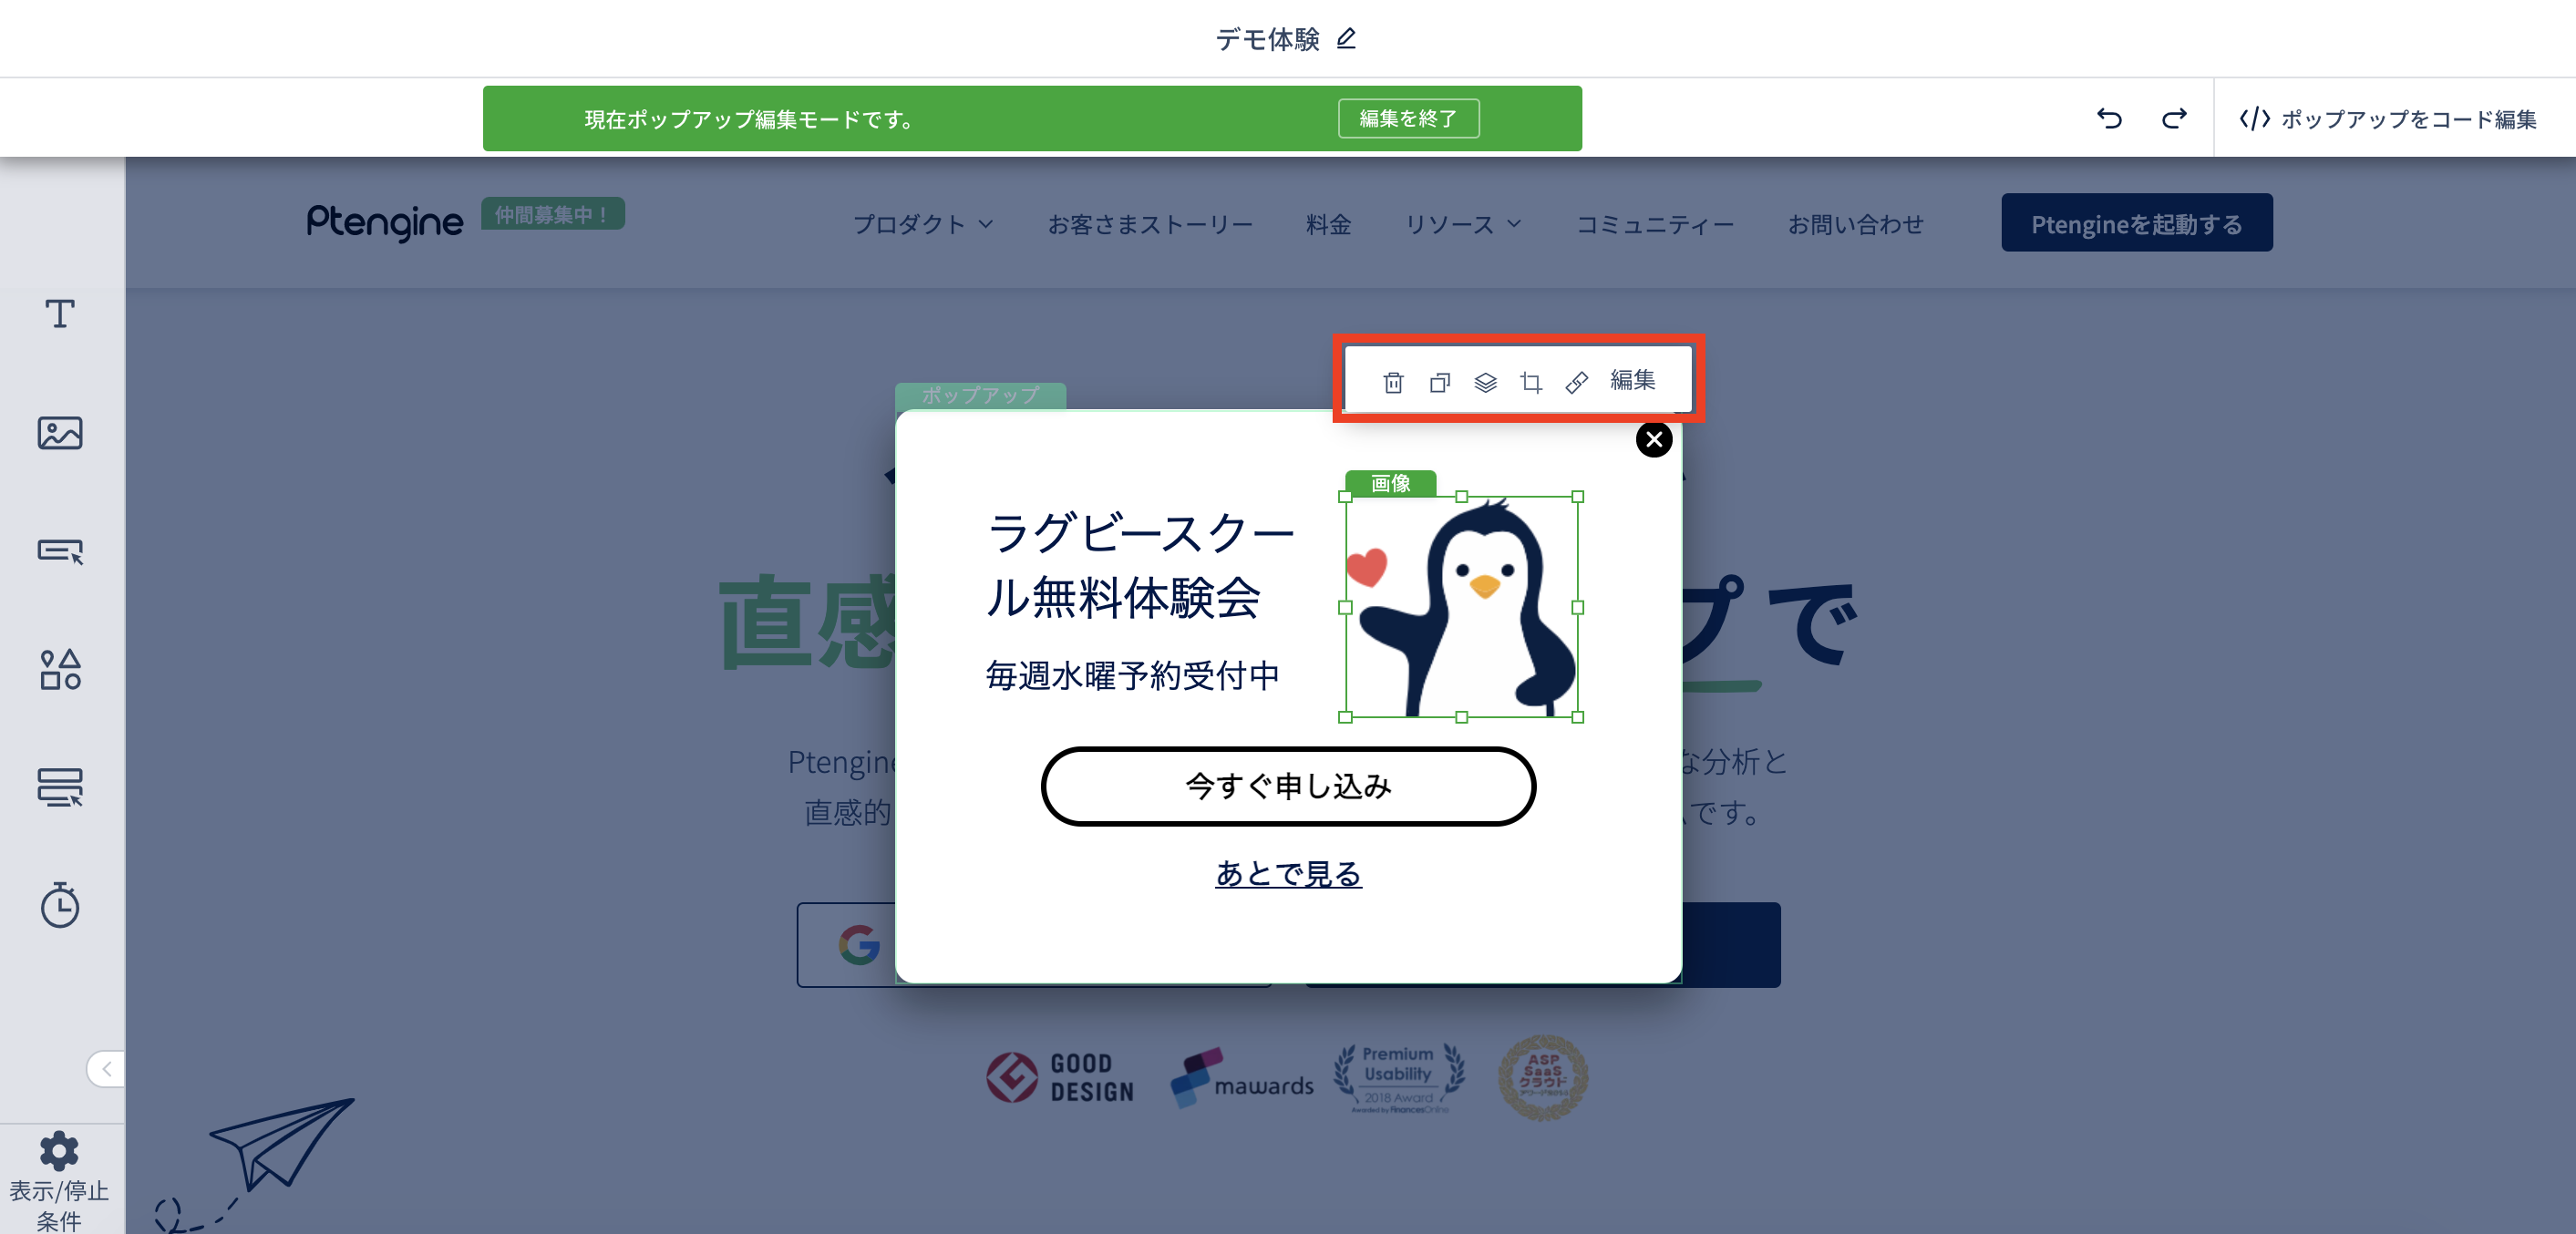Select the Countdown timer tool in sidebar
The width and height of the screenshot is (2576, 1234).
(x=60, y=905)
